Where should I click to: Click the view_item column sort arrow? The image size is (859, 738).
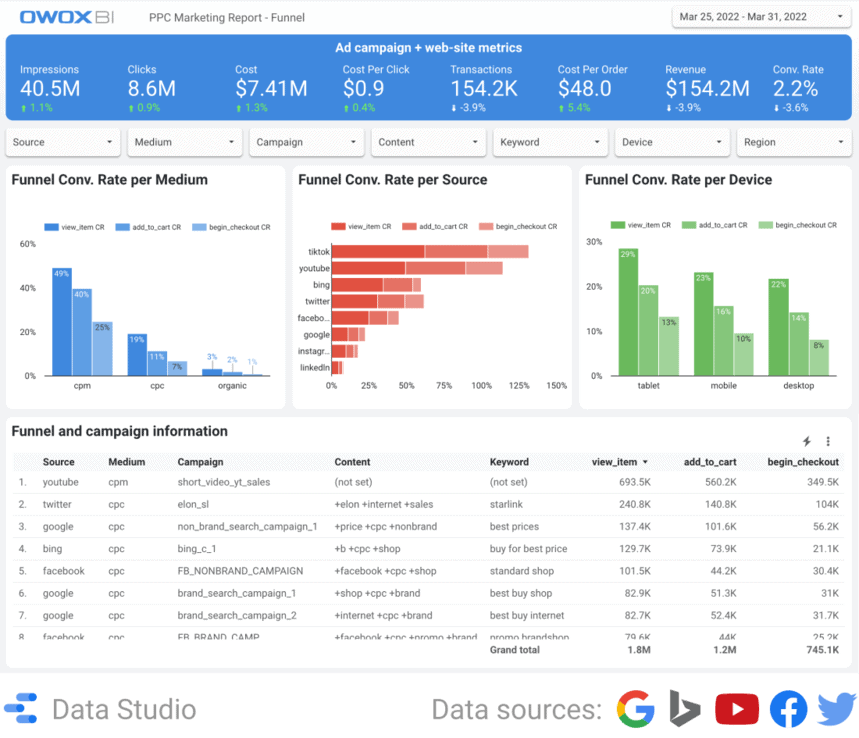coord(645,462)
